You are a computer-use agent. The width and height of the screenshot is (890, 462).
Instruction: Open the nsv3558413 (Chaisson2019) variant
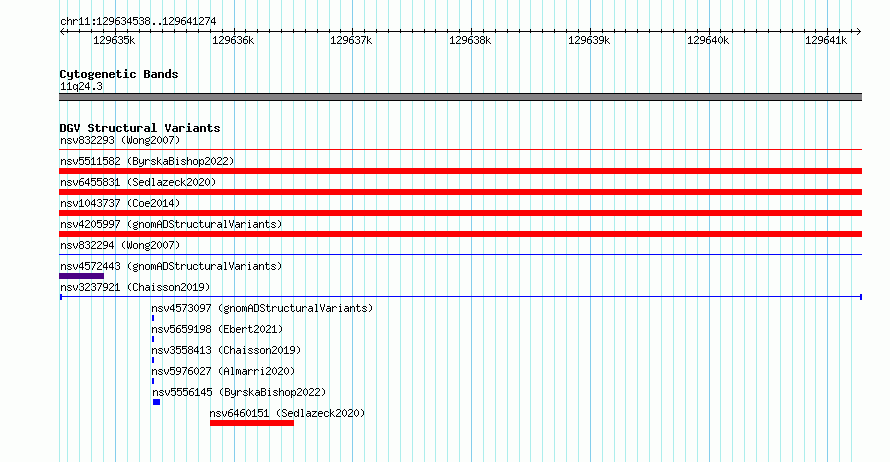click(x=226, y=350)
